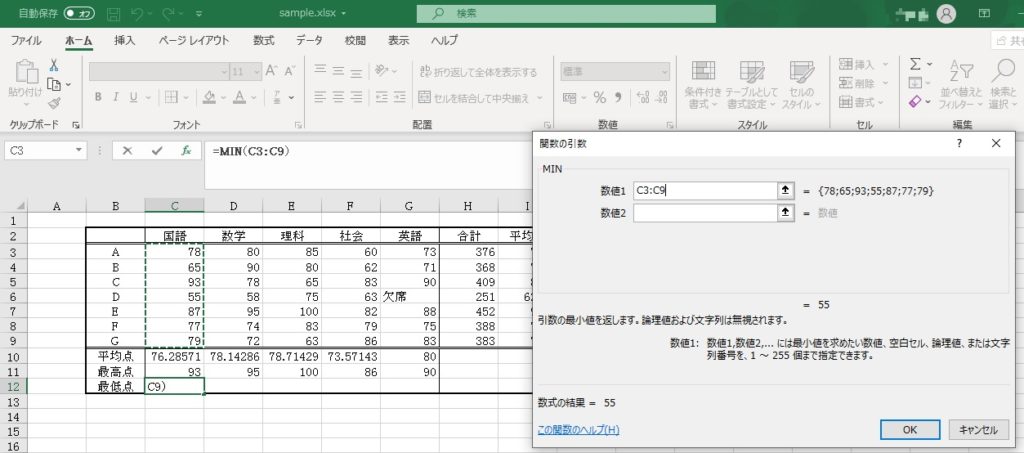Screen dimensions: 1024x453
Task: Click the Cut scissors icon
Action: pyautogui.click(x=54, y=65)
